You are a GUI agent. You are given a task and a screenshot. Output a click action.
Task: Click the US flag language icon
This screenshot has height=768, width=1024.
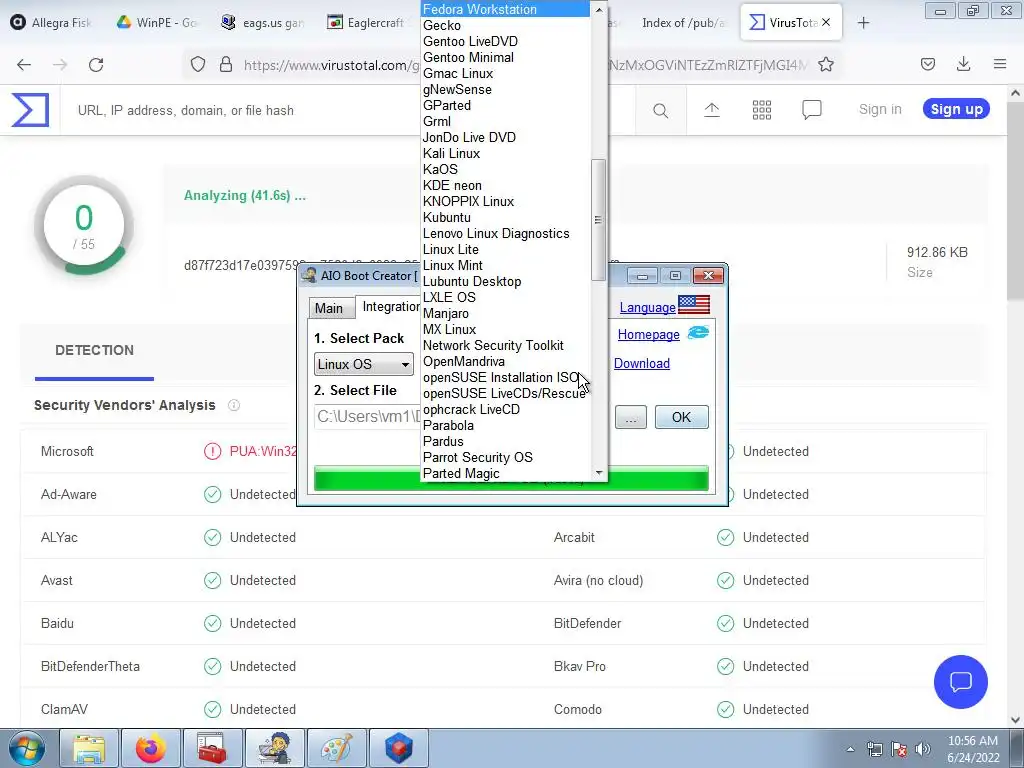(694, 305)
